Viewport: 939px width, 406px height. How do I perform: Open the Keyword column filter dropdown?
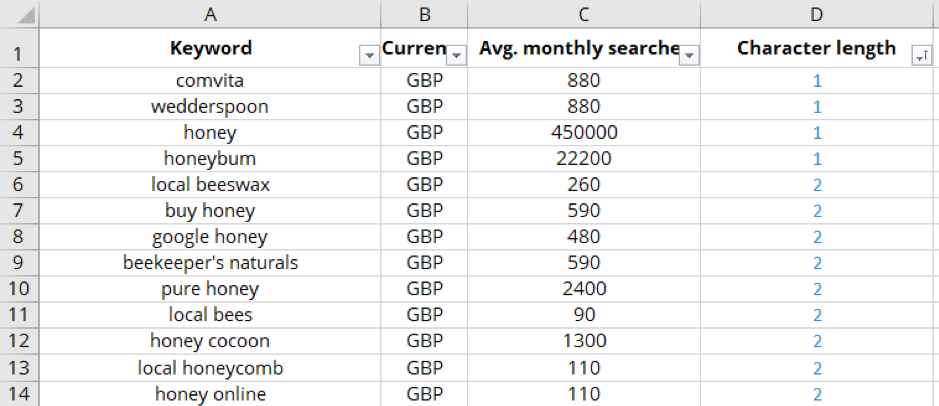(x=369, y=56)
